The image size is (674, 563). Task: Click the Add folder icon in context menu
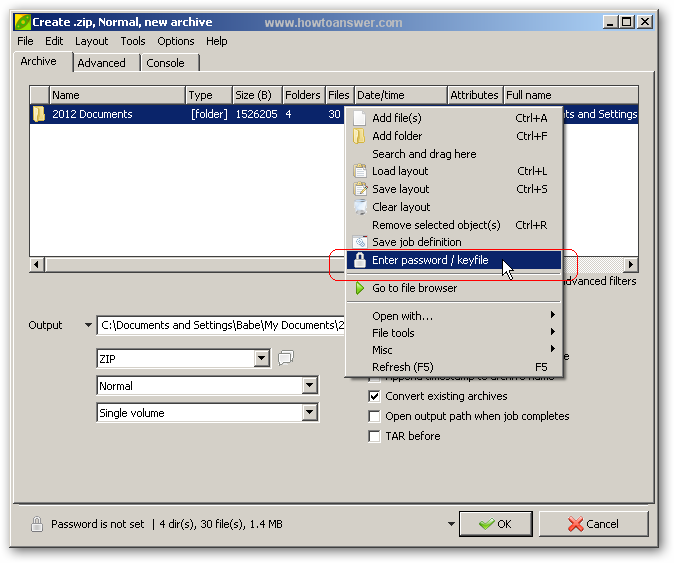point(359,136)
